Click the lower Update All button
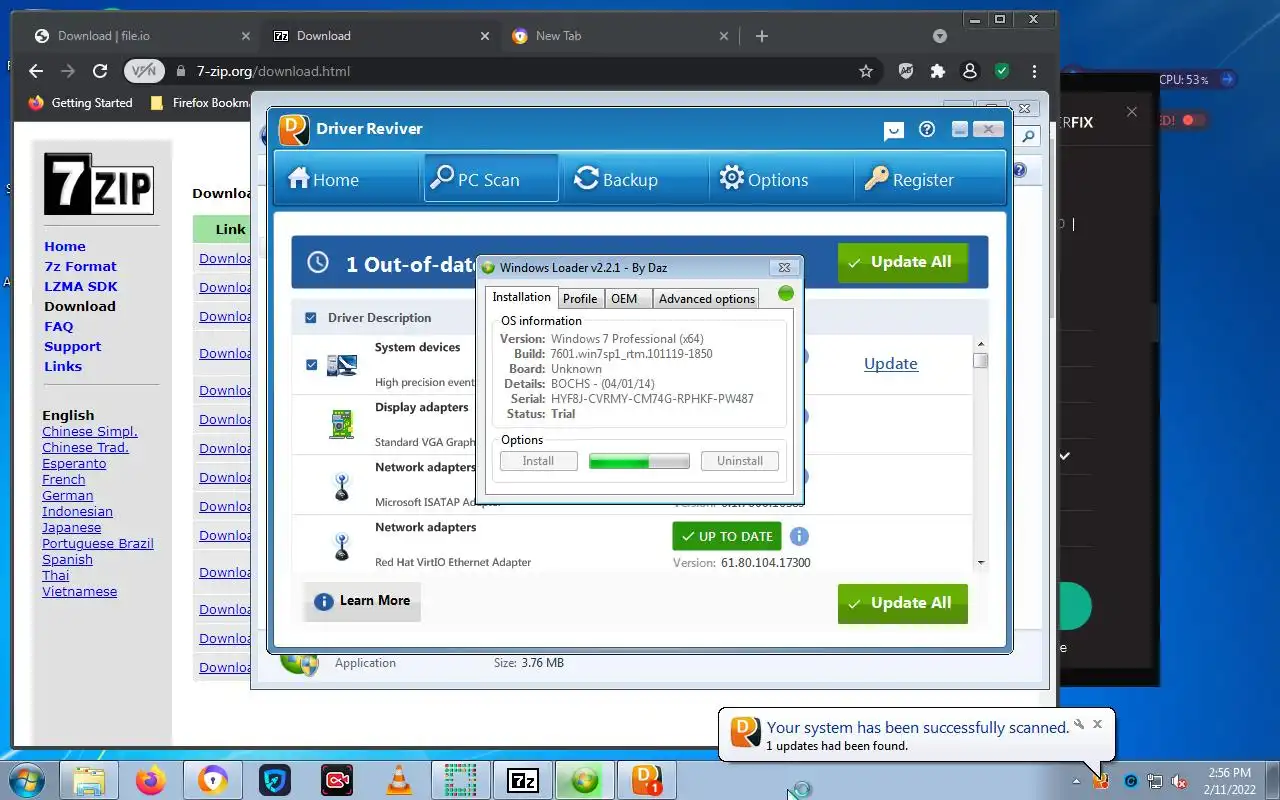 tap(903, 604)
